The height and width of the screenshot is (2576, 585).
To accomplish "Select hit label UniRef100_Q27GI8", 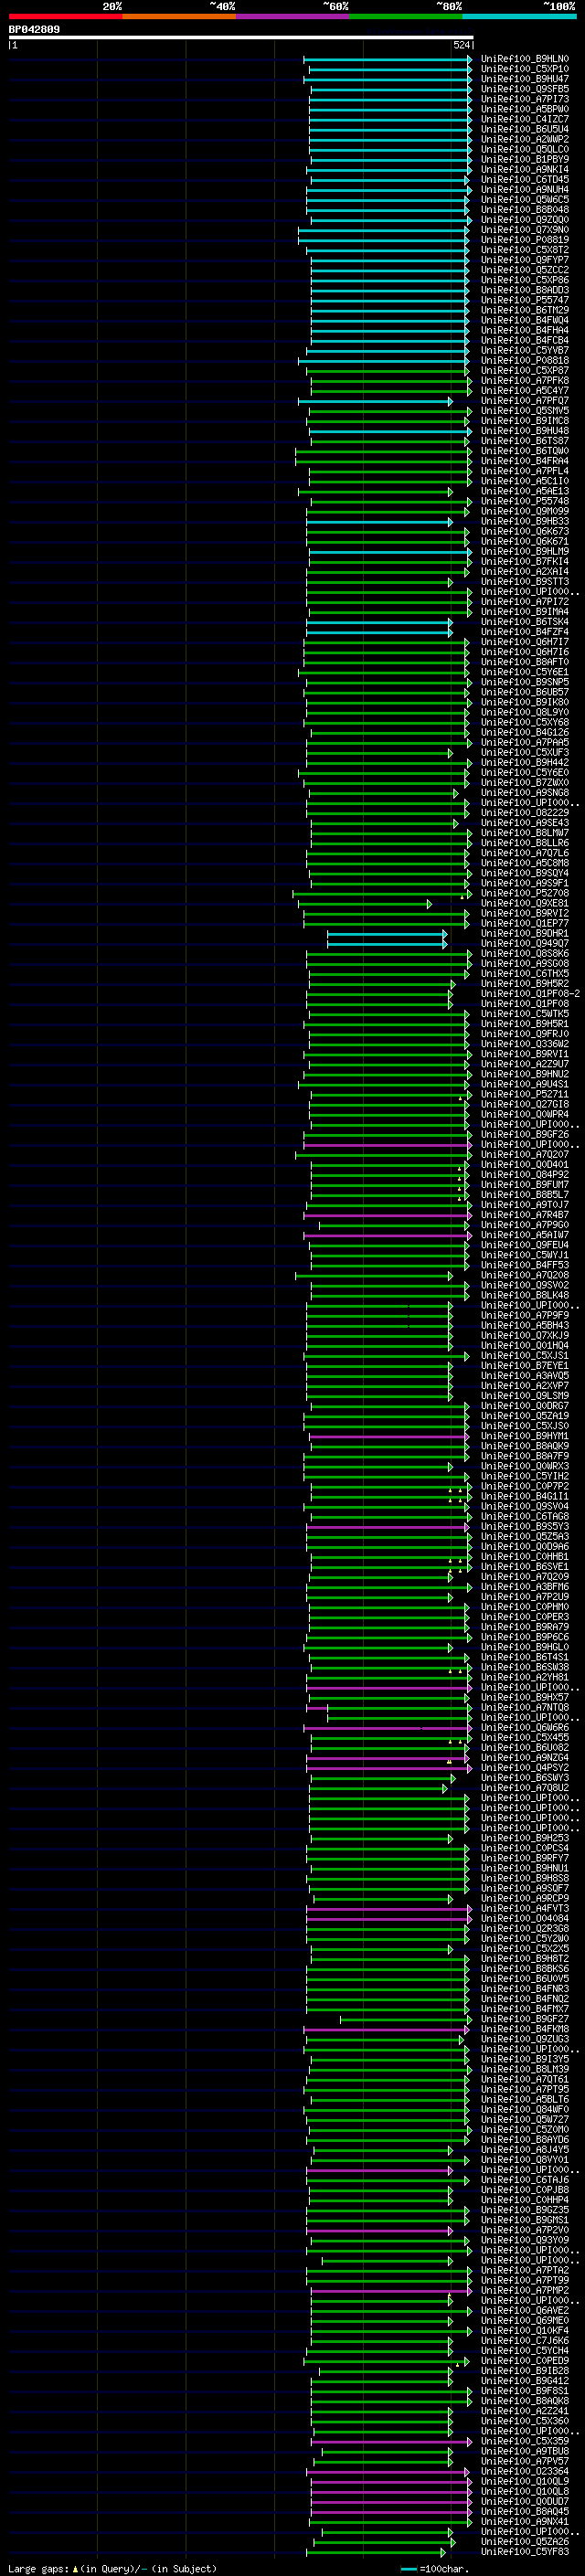I will (x=525, y=1105).
